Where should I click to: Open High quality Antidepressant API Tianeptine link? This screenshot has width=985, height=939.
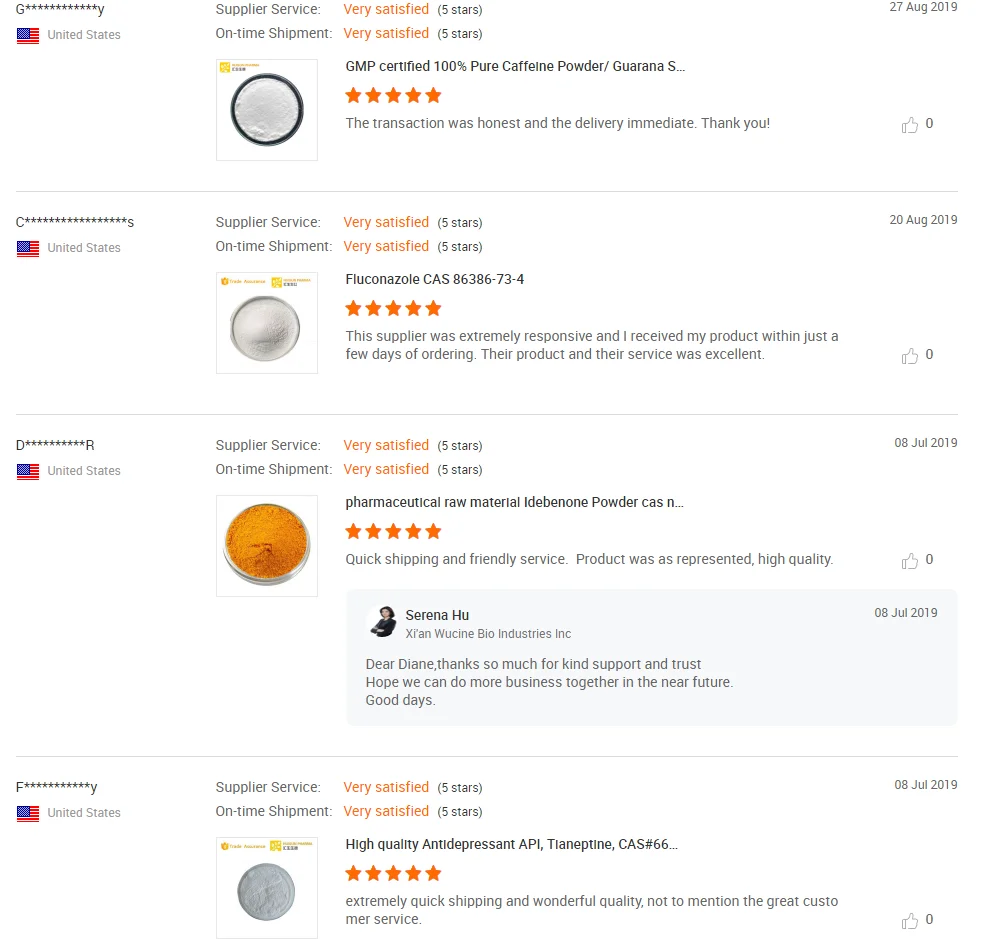pyautogui.click(x=512, y=844)
